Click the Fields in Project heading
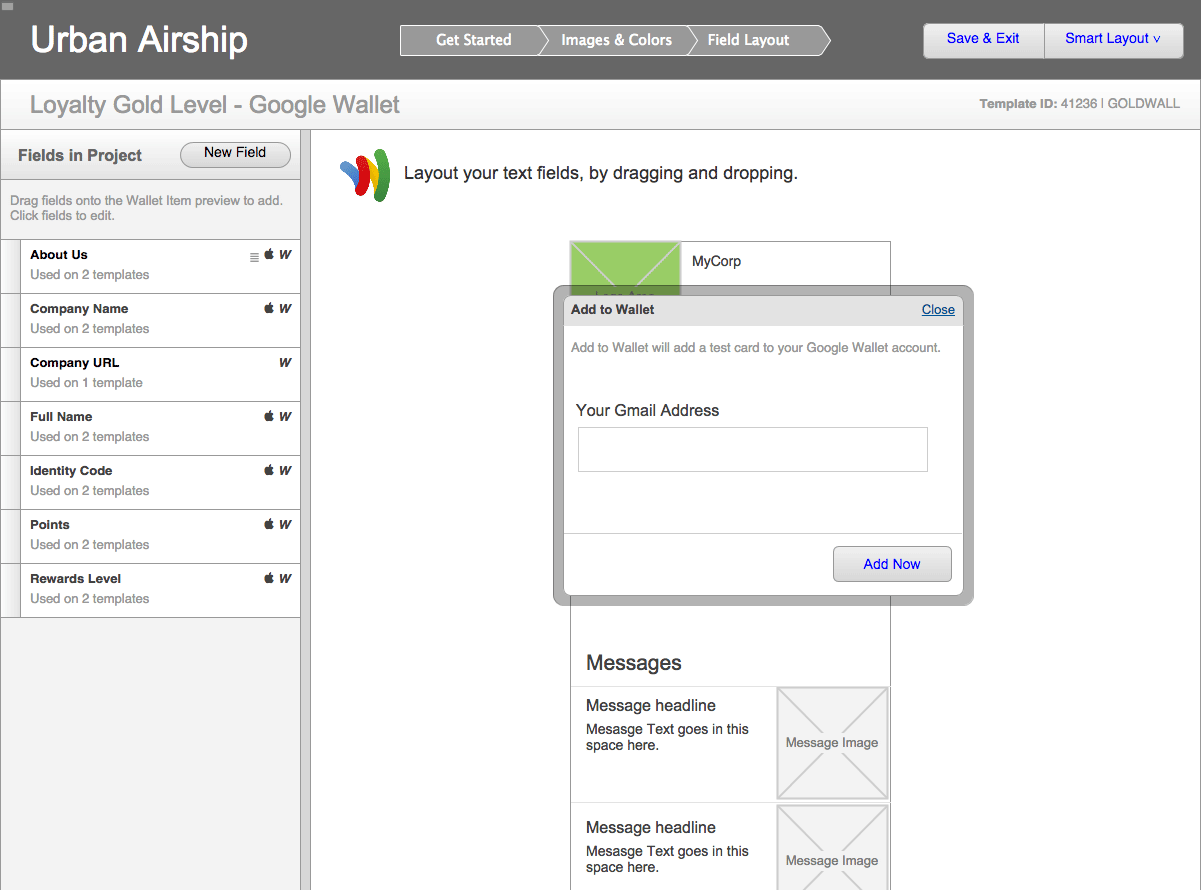 (80, 156)
